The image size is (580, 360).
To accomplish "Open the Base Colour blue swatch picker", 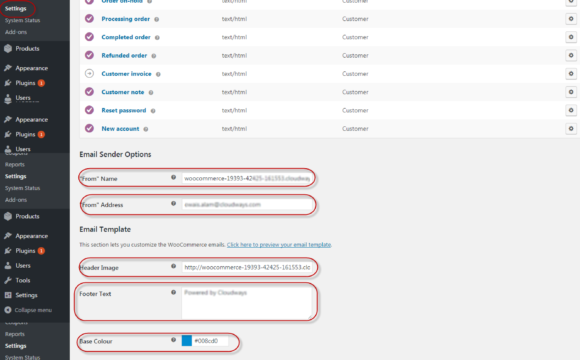I will (x=187, y=341).
